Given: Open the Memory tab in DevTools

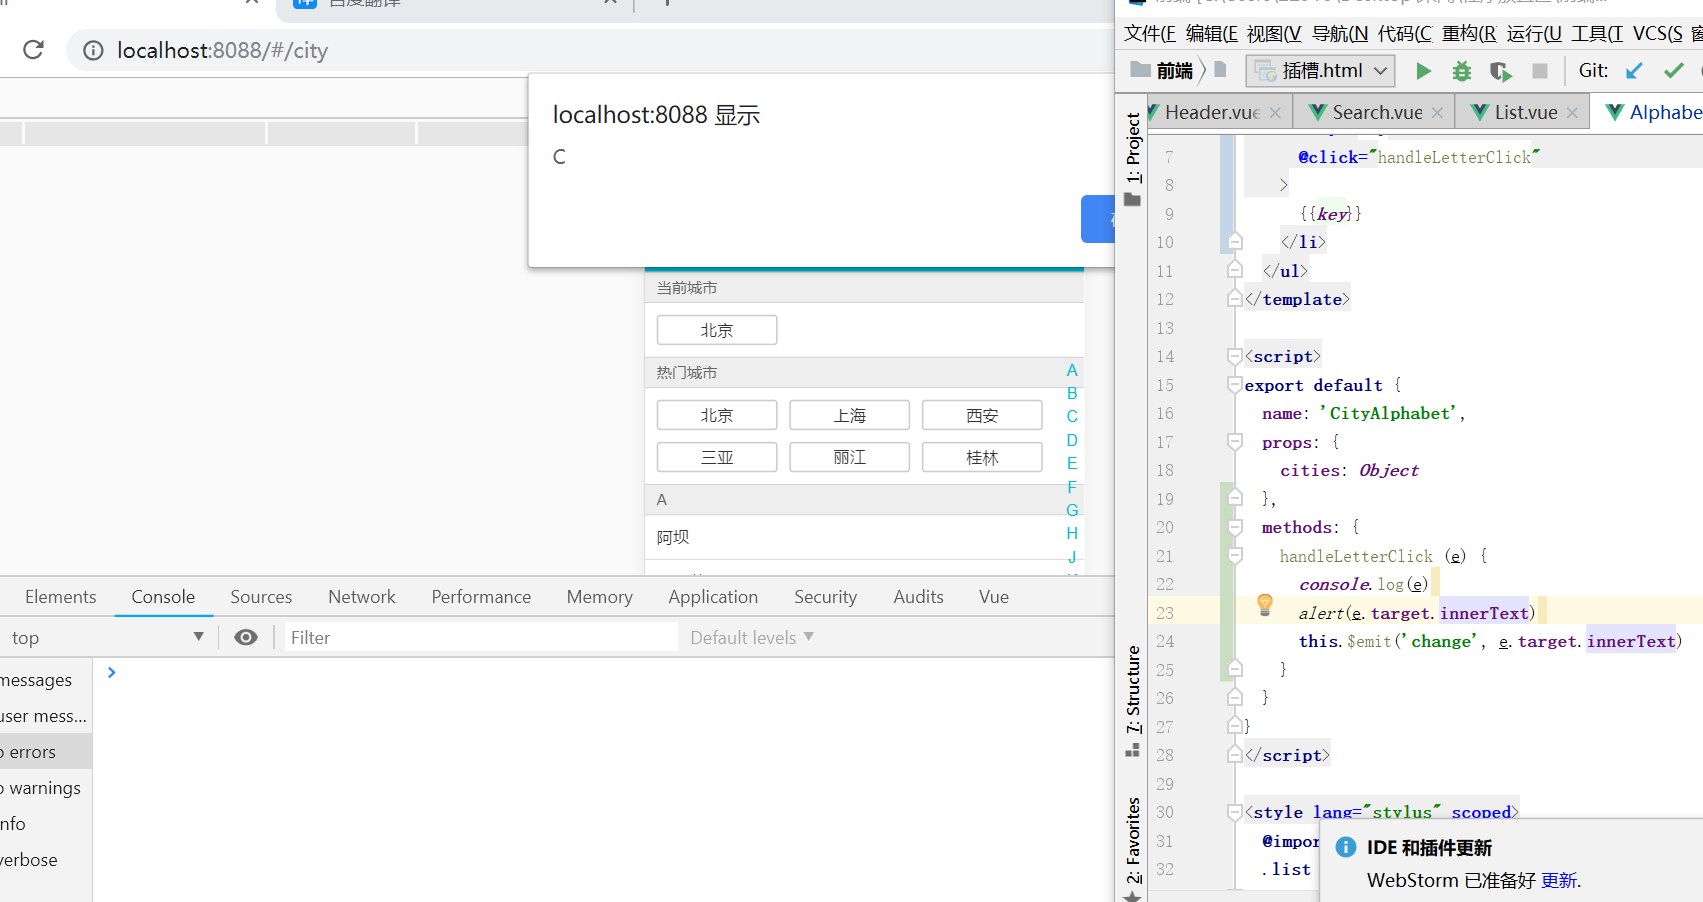Looking at the screenshot, I should coord(600,597).
